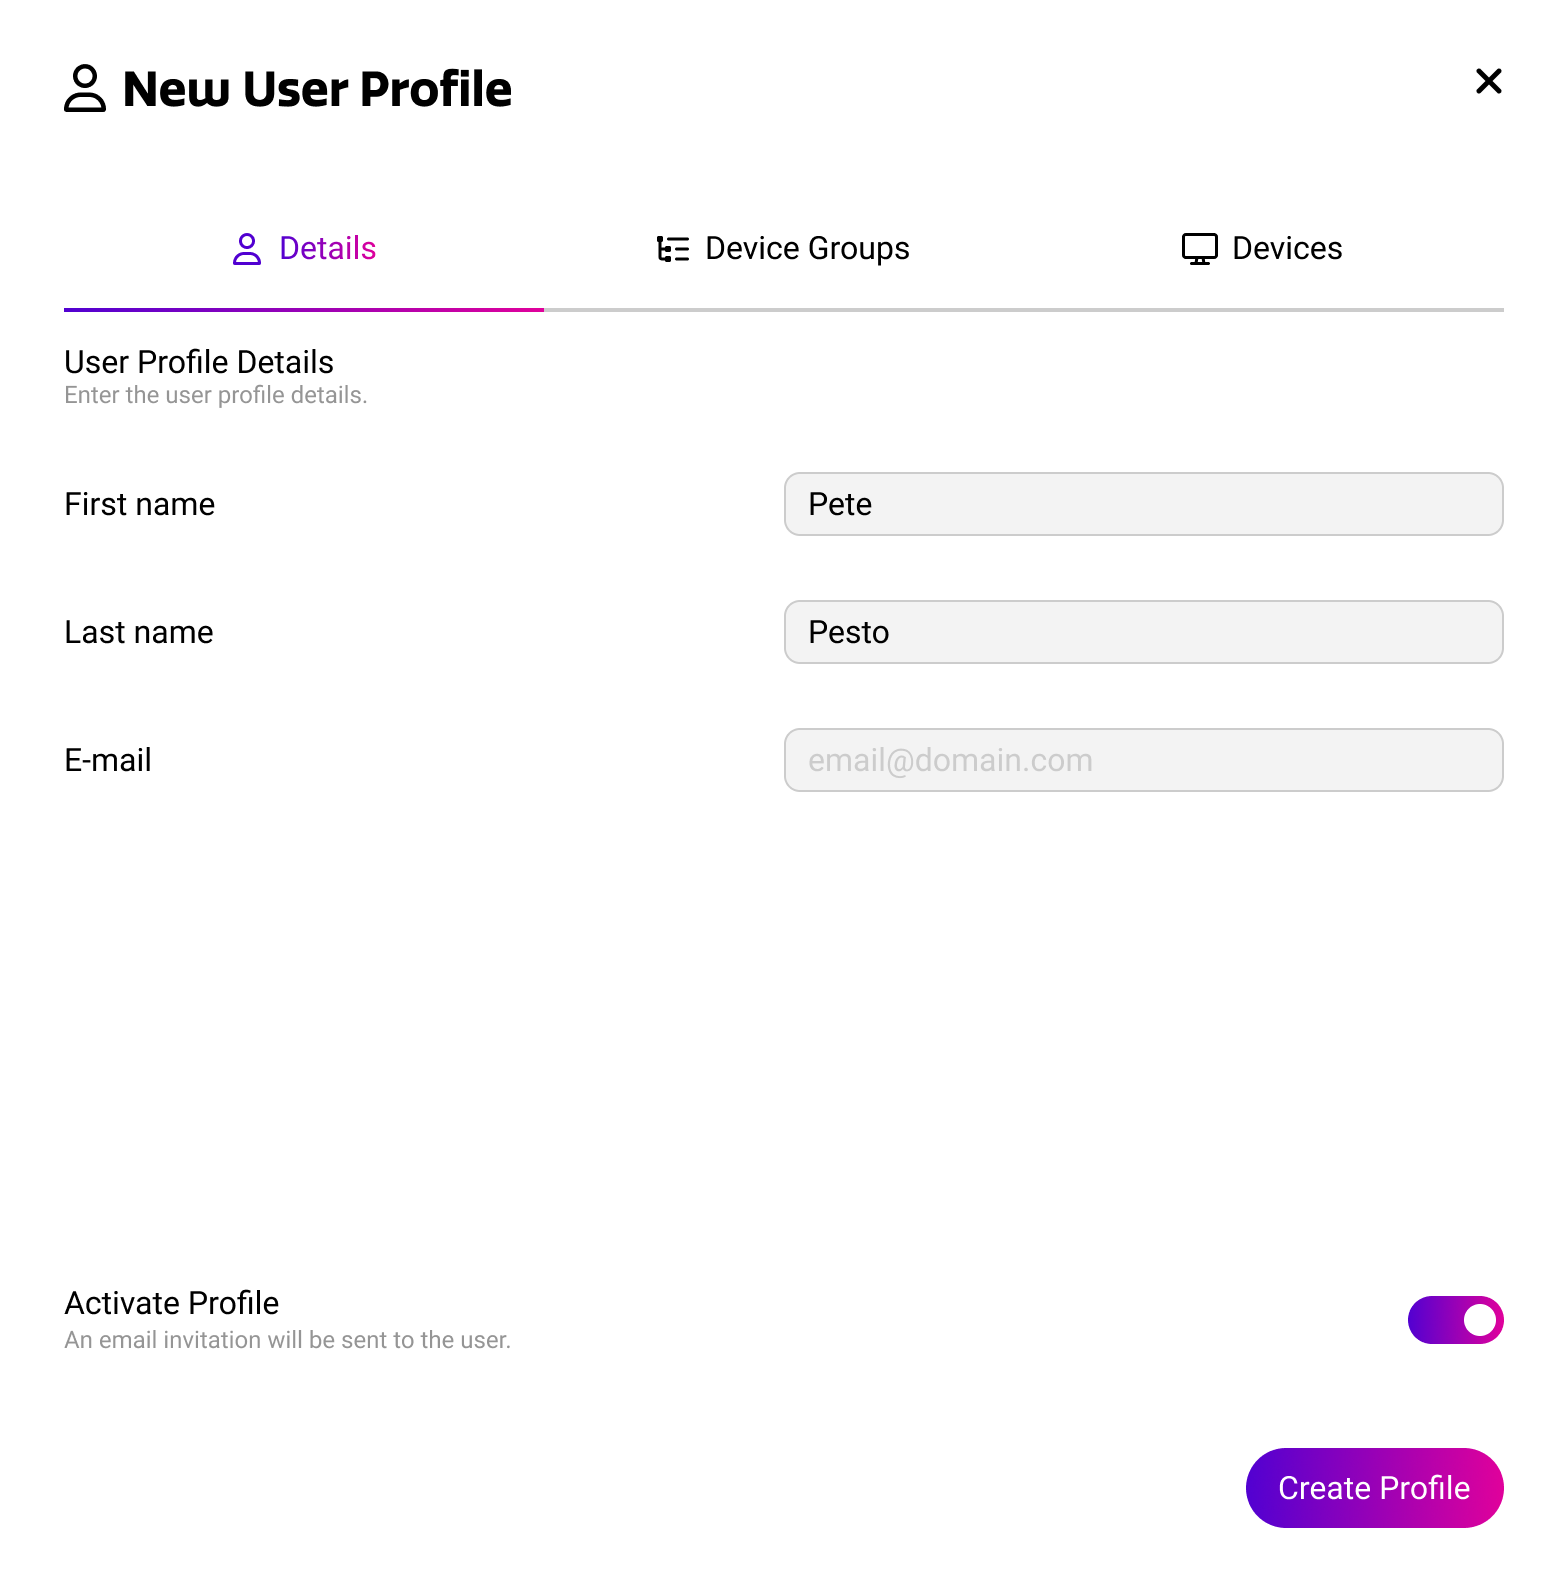This screenshot has height=1592, width=1568.
Task: Click the Last name field containing Pesto
Action: 1143,632
